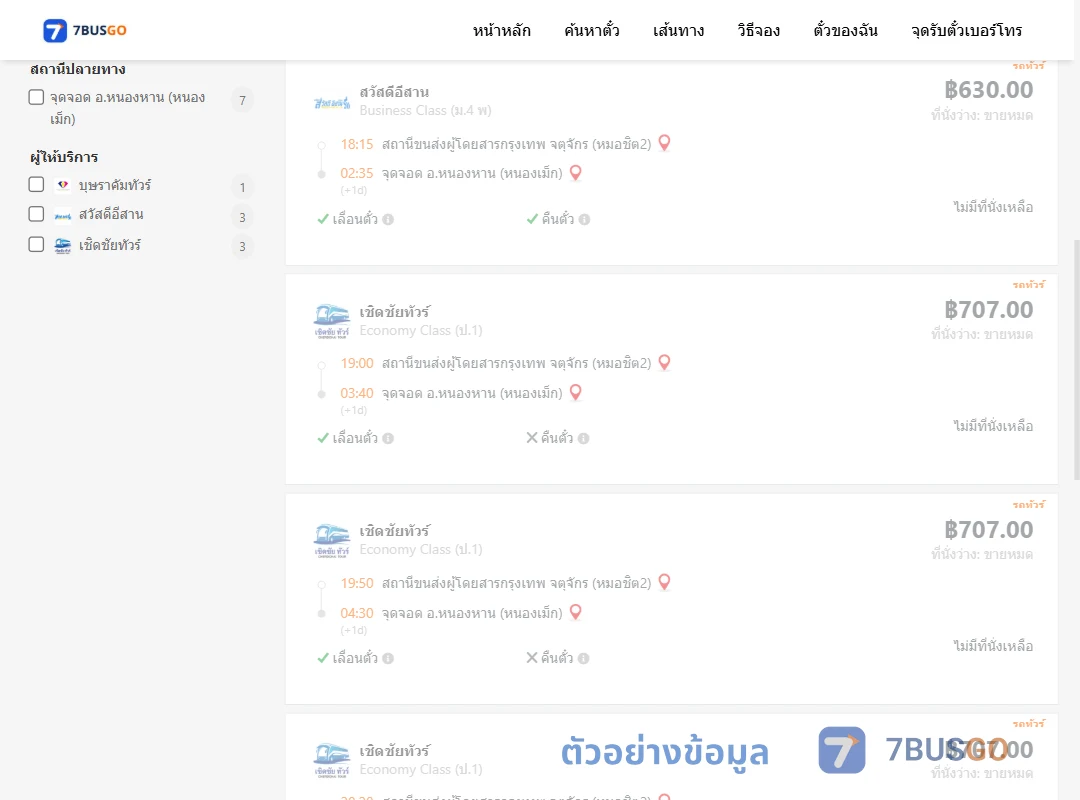Screen dimensions: 1080x800
Task: Click เลื่อนตั๋ว info icon on 19:50 trip
Action: tap(388, 658)
